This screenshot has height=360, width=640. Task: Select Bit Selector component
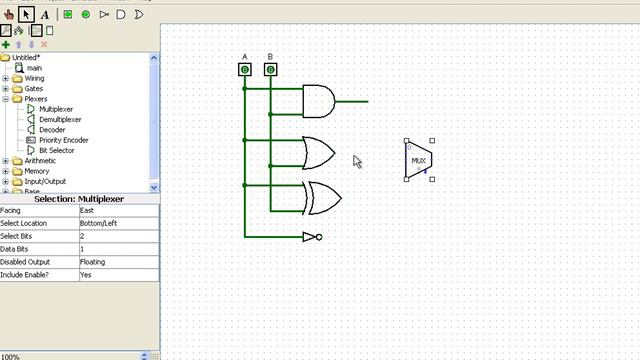[56, 150]
